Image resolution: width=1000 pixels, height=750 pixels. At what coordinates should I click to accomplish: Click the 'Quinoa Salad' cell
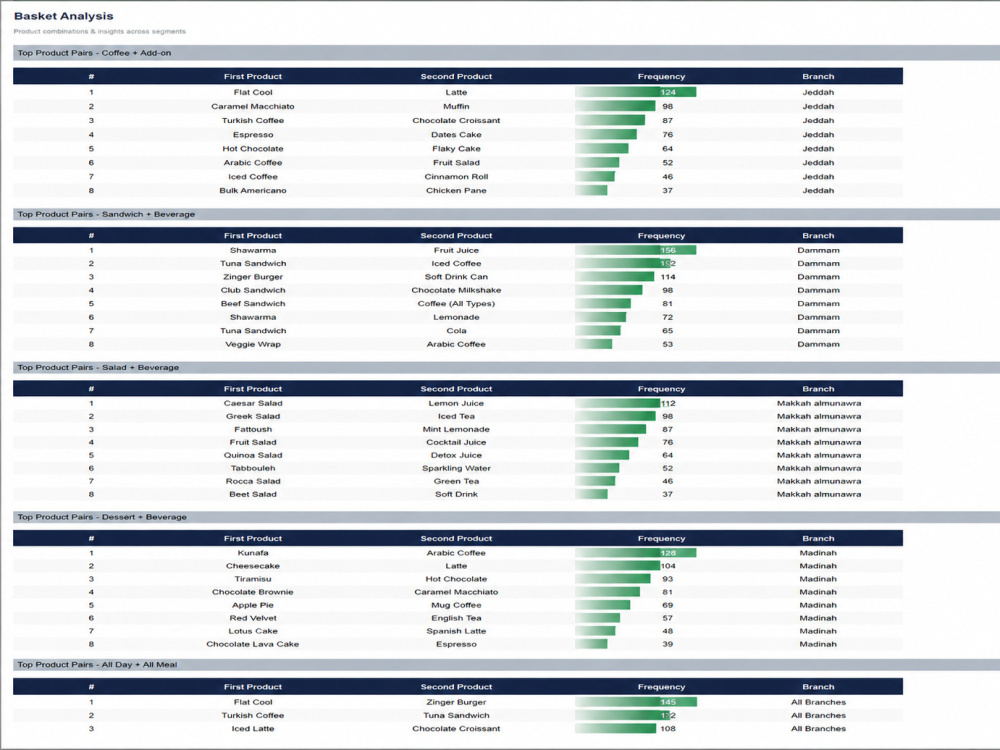(x=253, y=455)
